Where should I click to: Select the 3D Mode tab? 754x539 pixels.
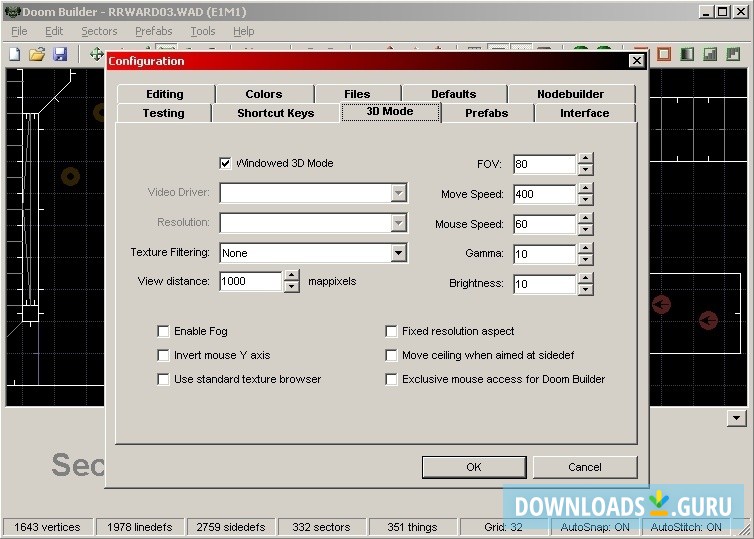coord(390,112)
